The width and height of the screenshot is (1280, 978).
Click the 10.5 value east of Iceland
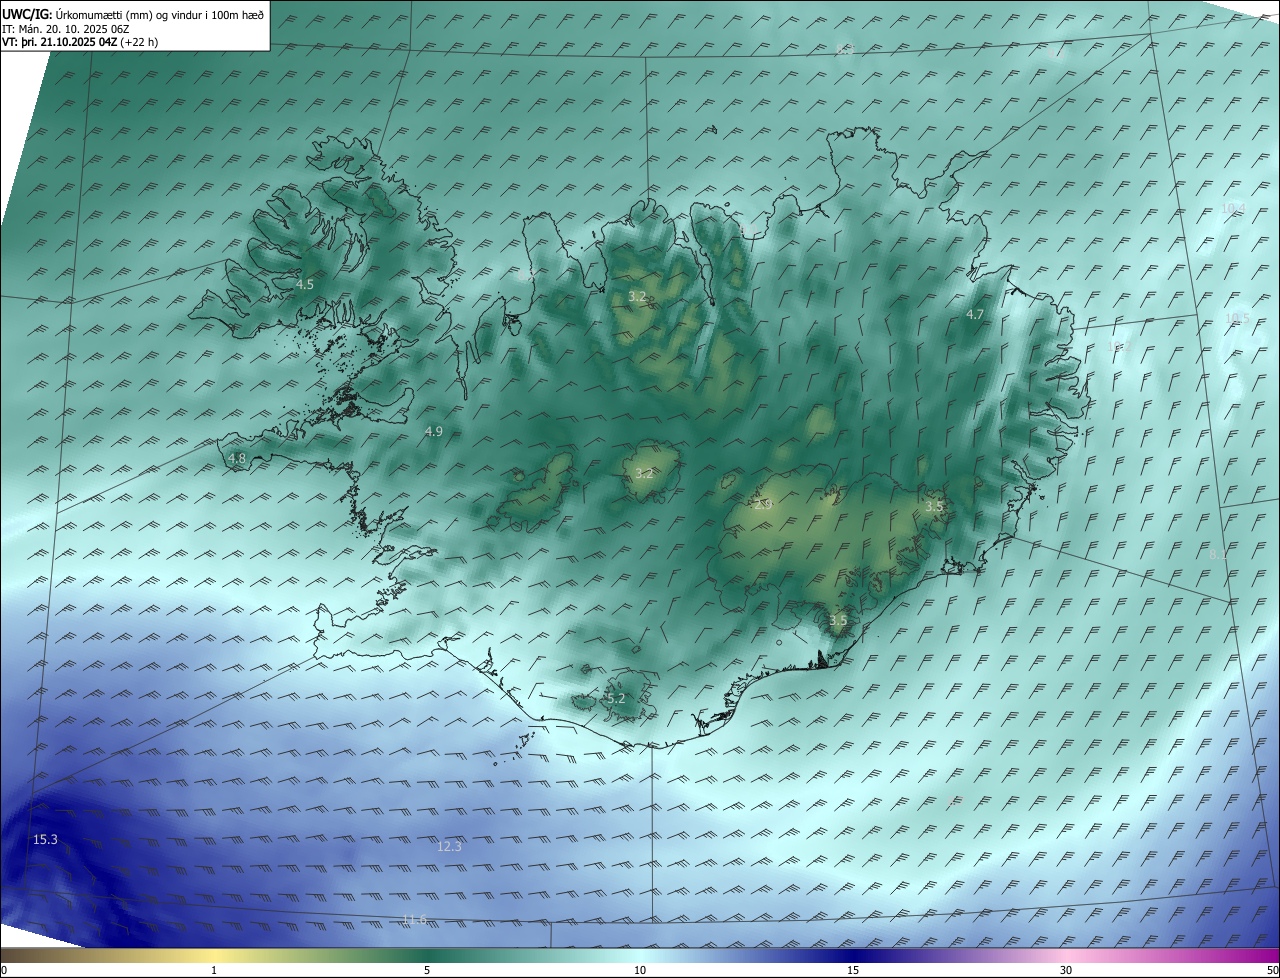(x=1238, y=319)
